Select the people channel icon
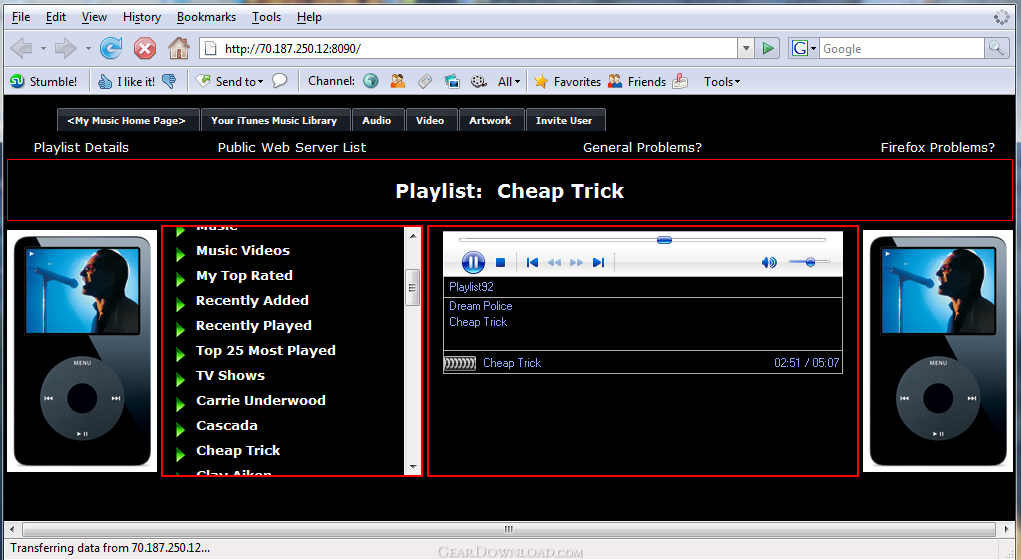Viewport: 1021px width, 560px height. [398, 81]
